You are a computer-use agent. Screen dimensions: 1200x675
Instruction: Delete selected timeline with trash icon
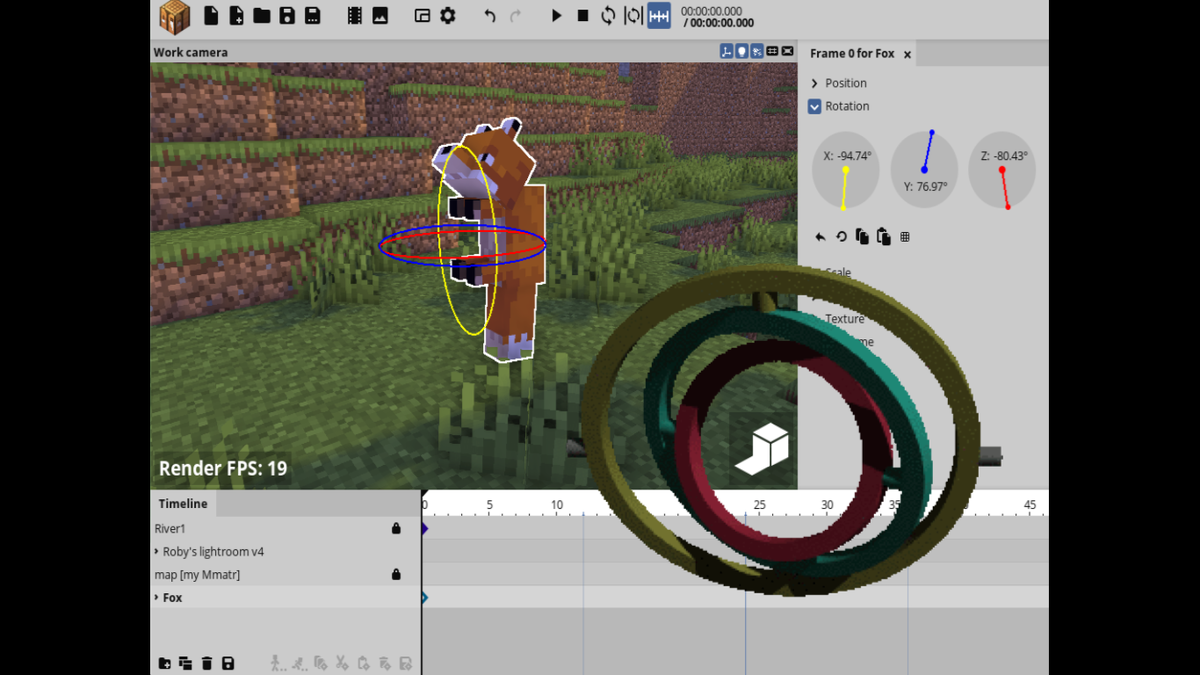point(207,663)
